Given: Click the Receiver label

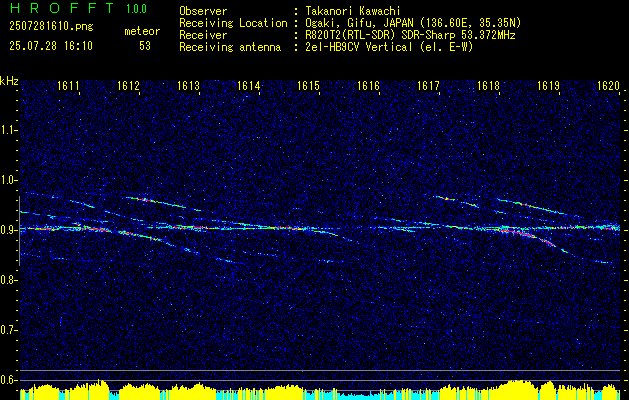Looking at the screenshot, I should point(203,35).
